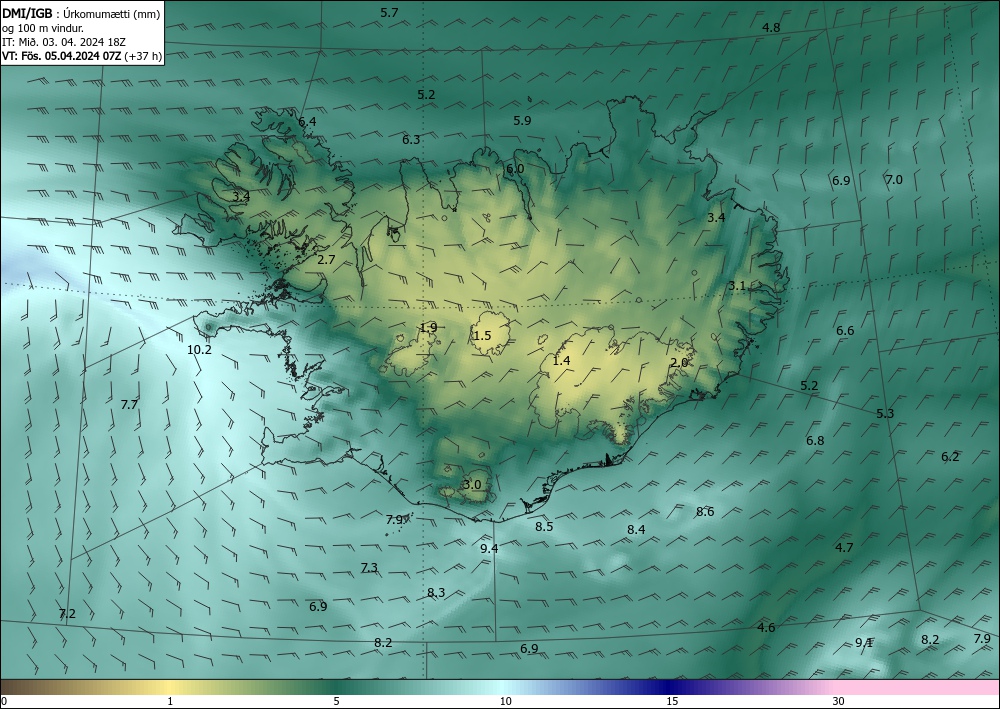Click the 2.0 map value

tap(679, 362)
